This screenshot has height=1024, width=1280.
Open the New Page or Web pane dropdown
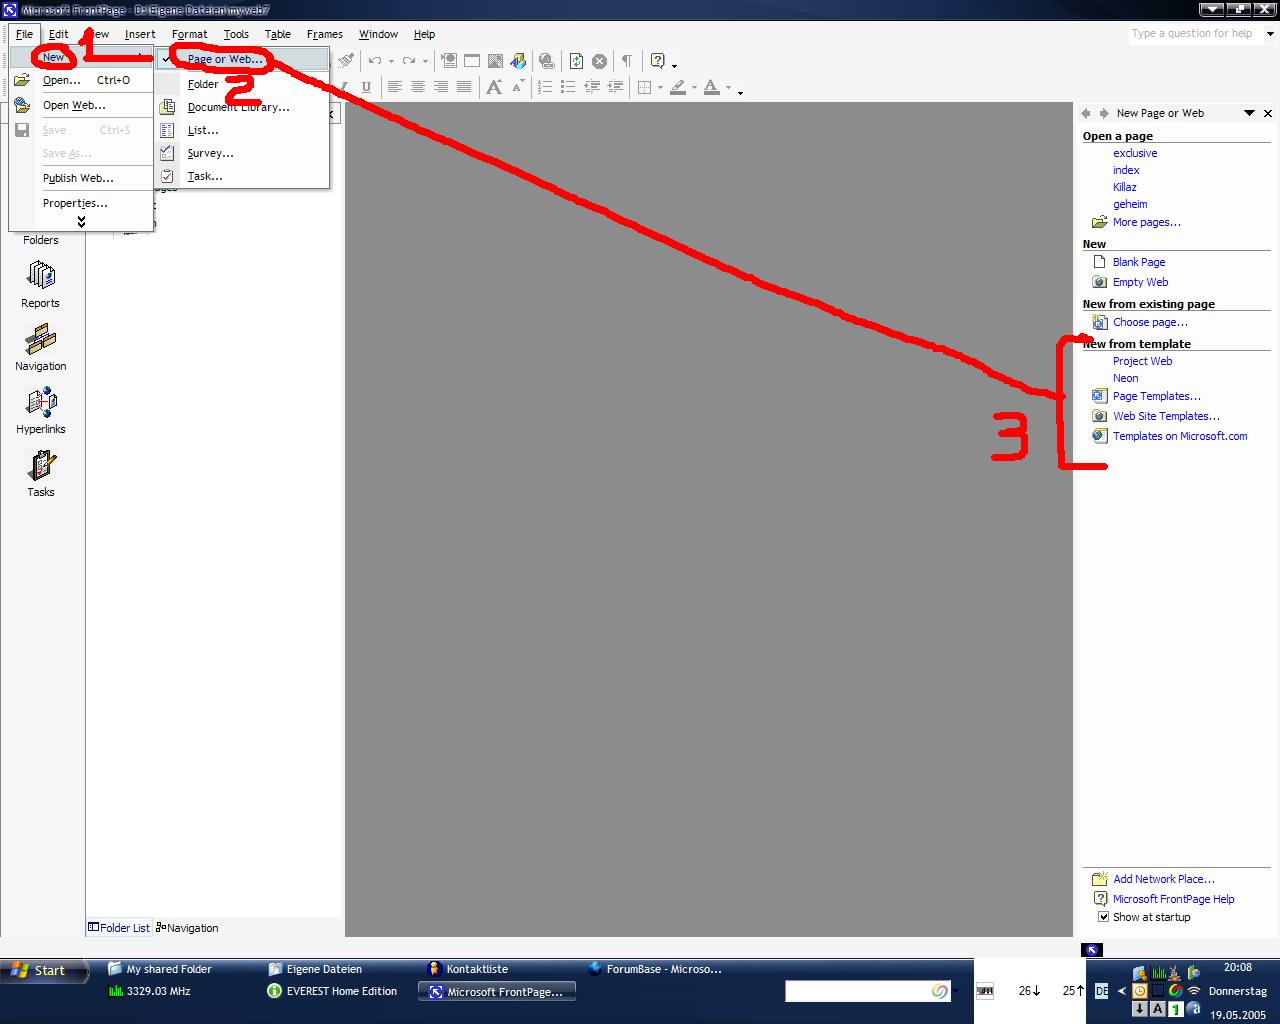pyautogui.click(x=1249, y=113)
